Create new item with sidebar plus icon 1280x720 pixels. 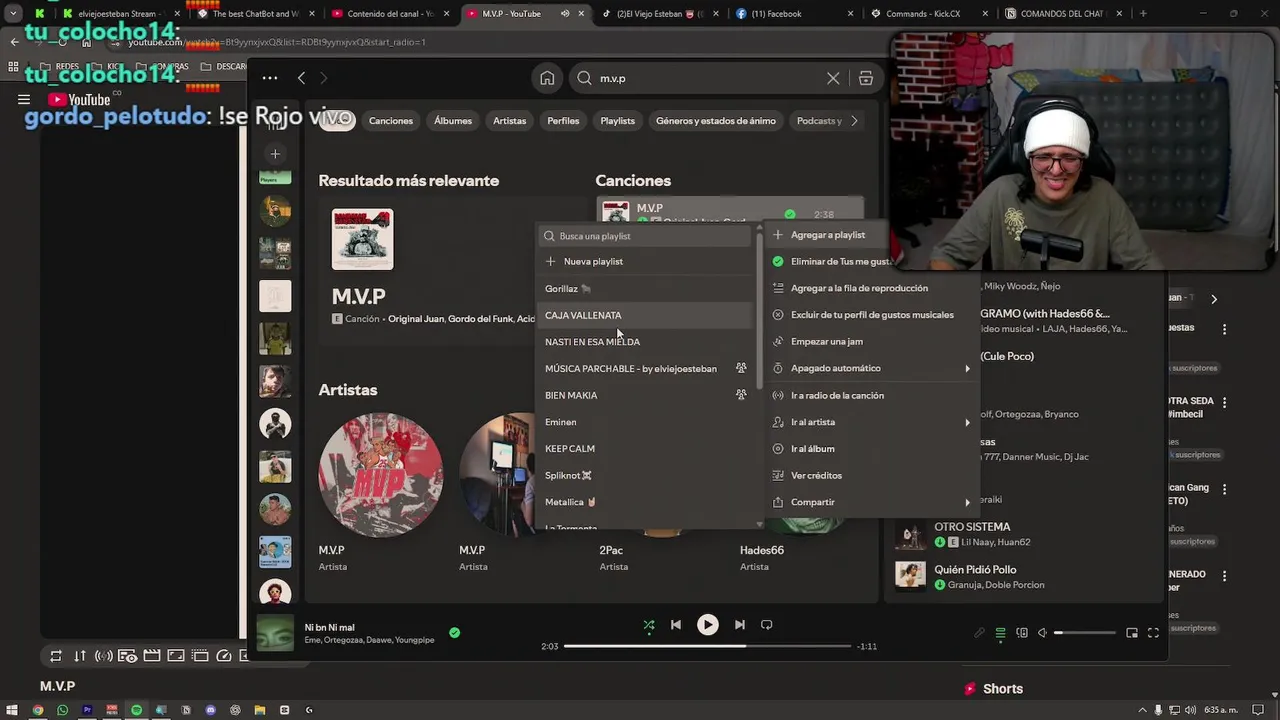tap(275, 154)
